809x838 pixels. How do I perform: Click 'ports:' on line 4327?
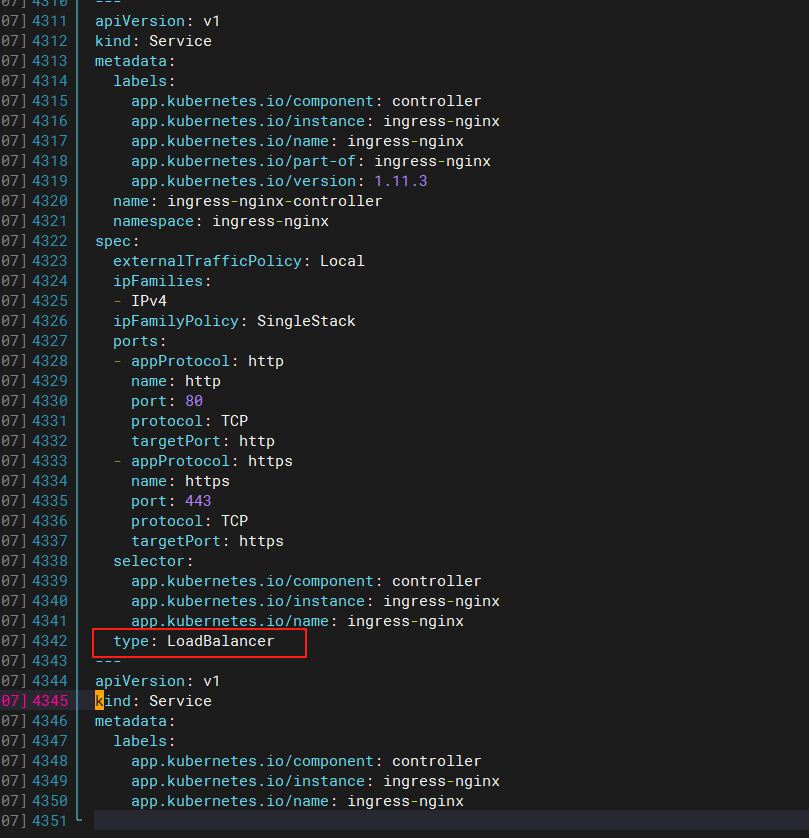pos(139,341)
